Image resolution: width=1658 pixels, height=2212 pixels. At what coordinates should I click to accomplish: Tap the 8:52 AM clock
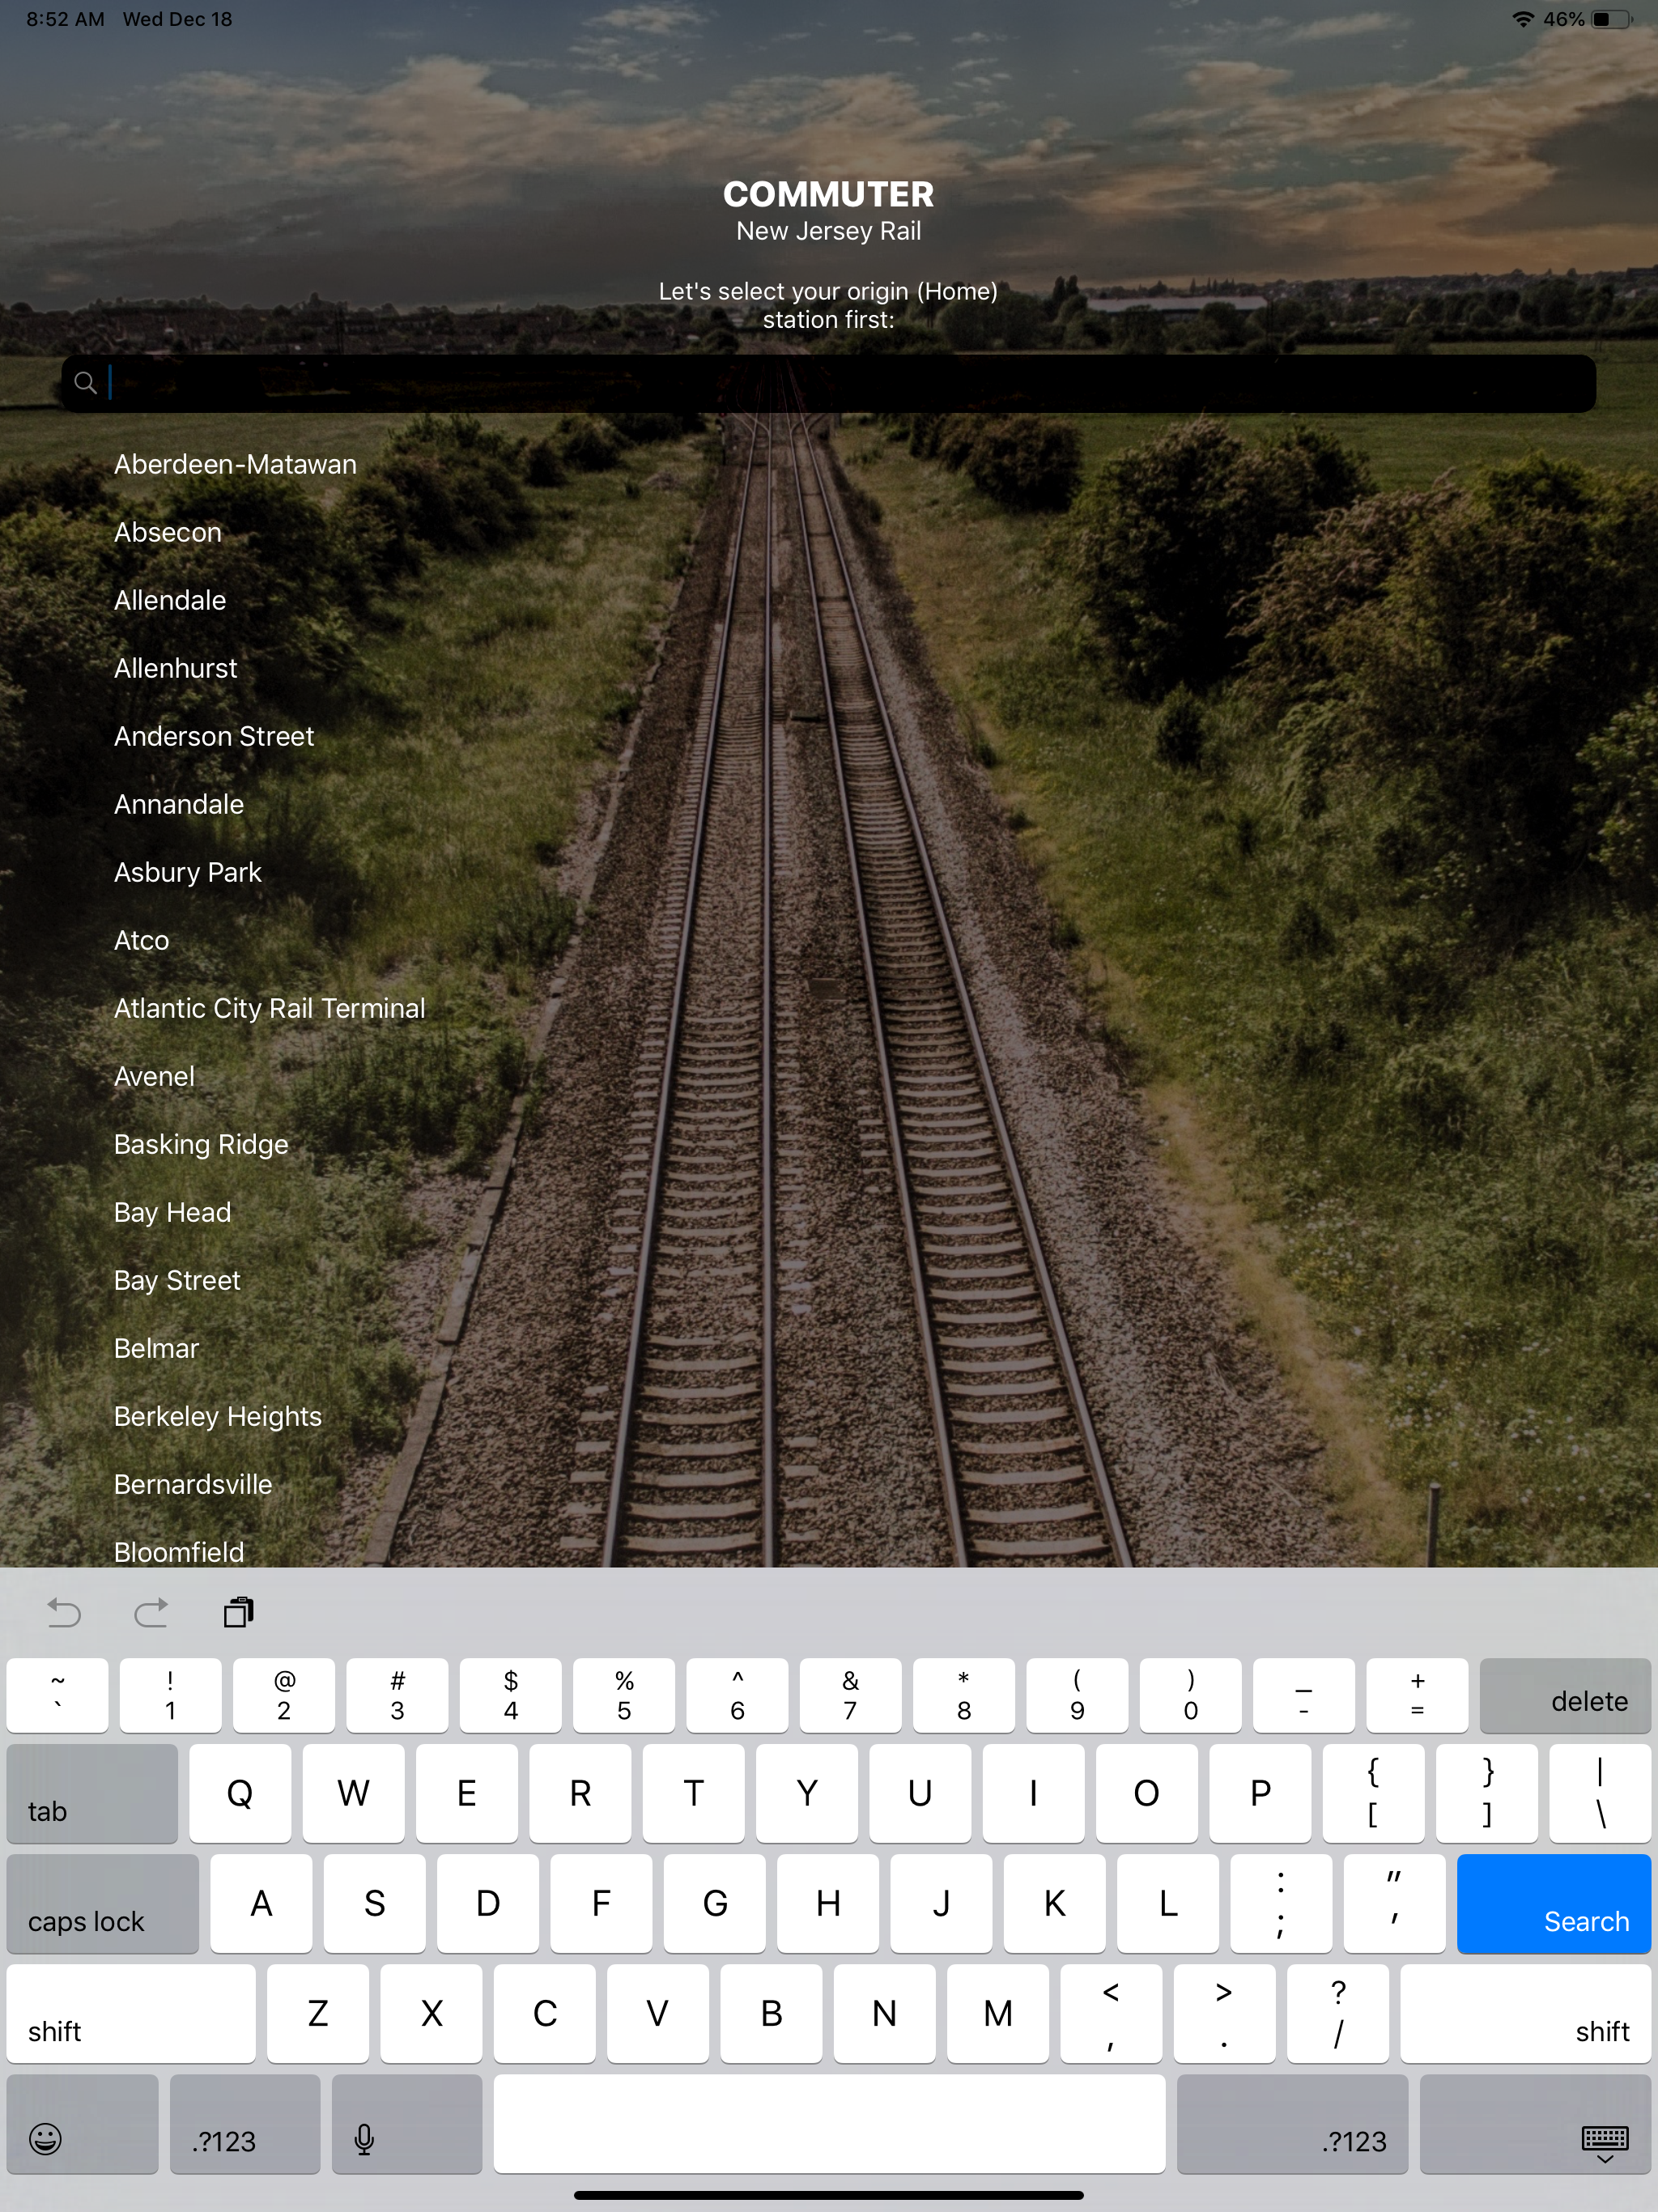coord(65,19)
